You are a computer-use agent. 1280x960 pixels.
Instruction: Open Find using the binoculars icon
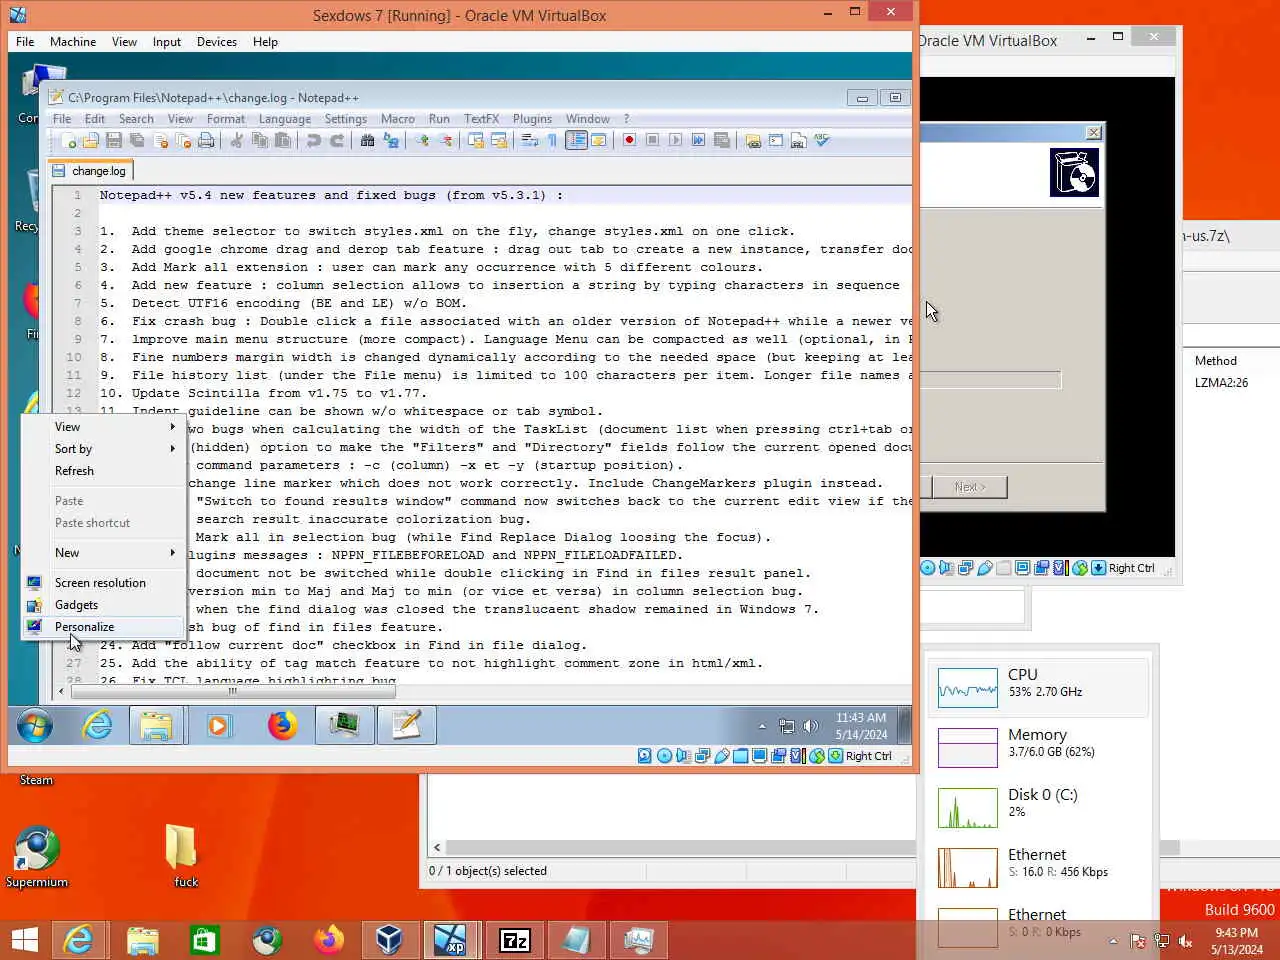pos(368,141)
